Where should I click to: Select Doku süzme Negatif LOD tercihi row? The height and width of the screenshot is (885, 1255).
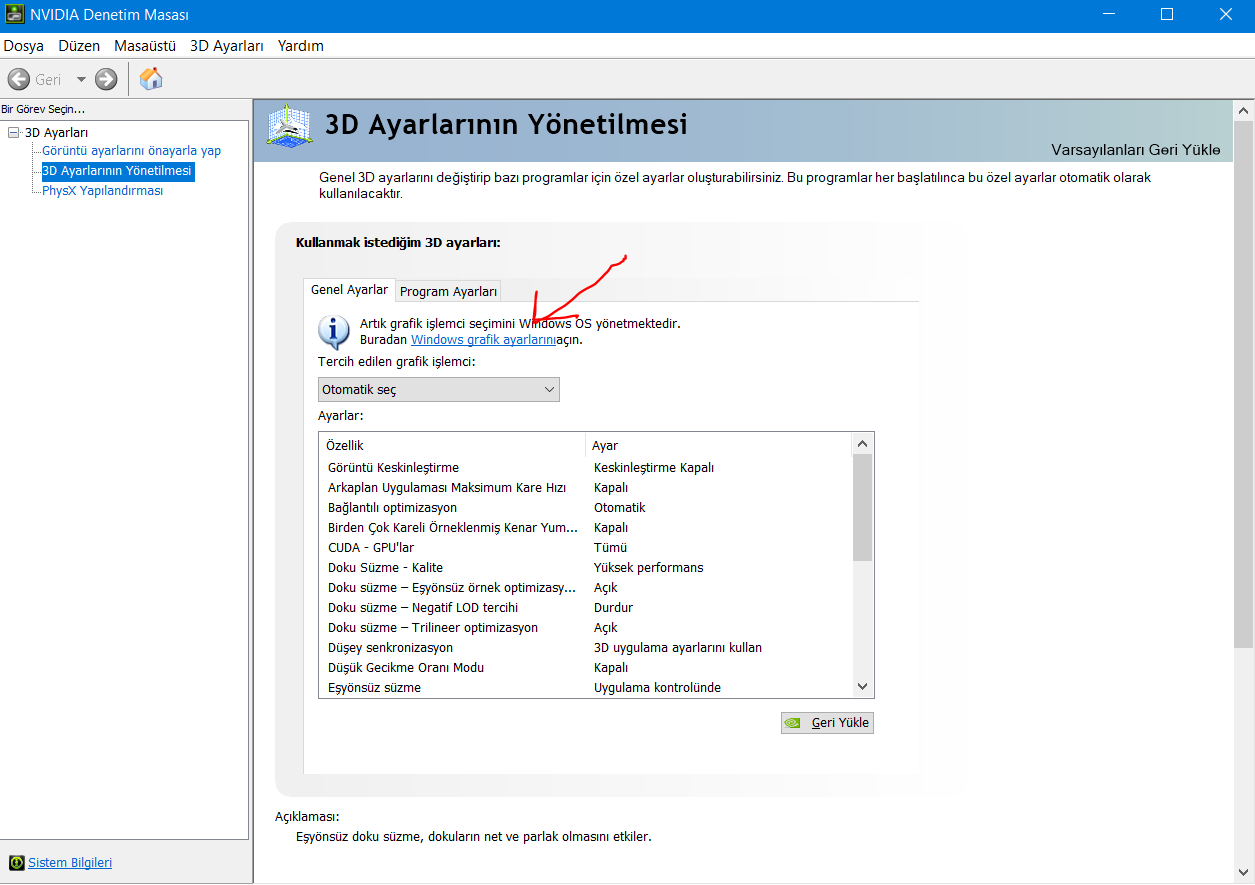pos(586,607)
